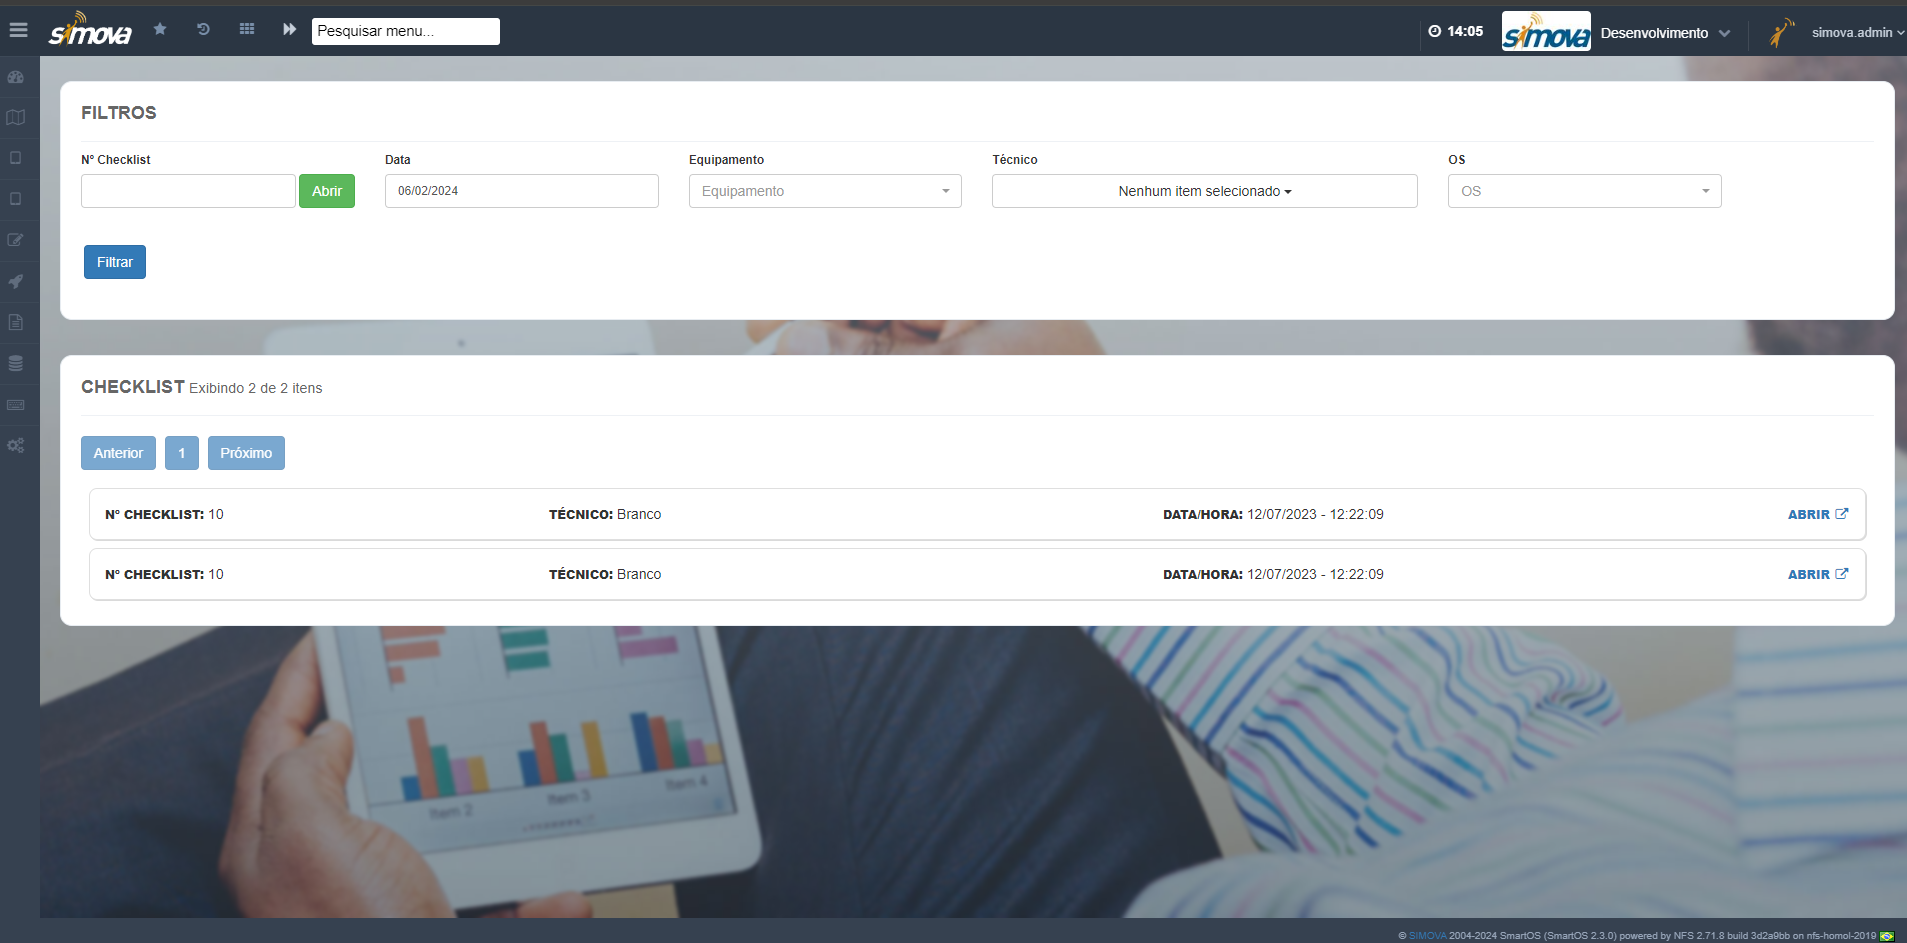Open the dashboard gauge sidebar icon
1907x943 pixels.
[16, 77]
